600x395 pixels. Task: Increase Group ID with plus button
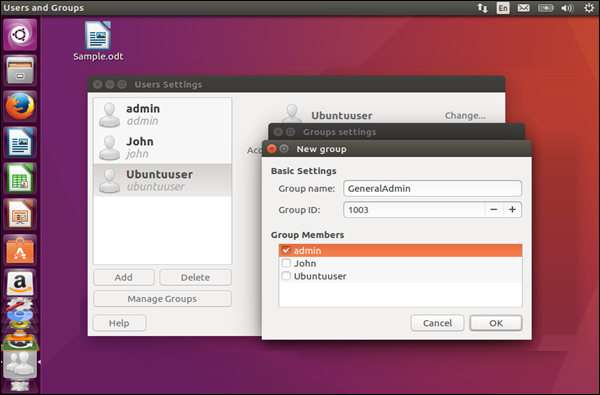point(512,209)
